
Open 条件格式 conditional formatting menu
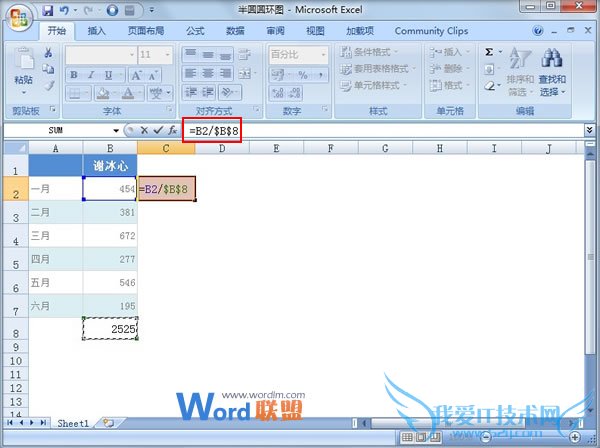click(369, 52)
